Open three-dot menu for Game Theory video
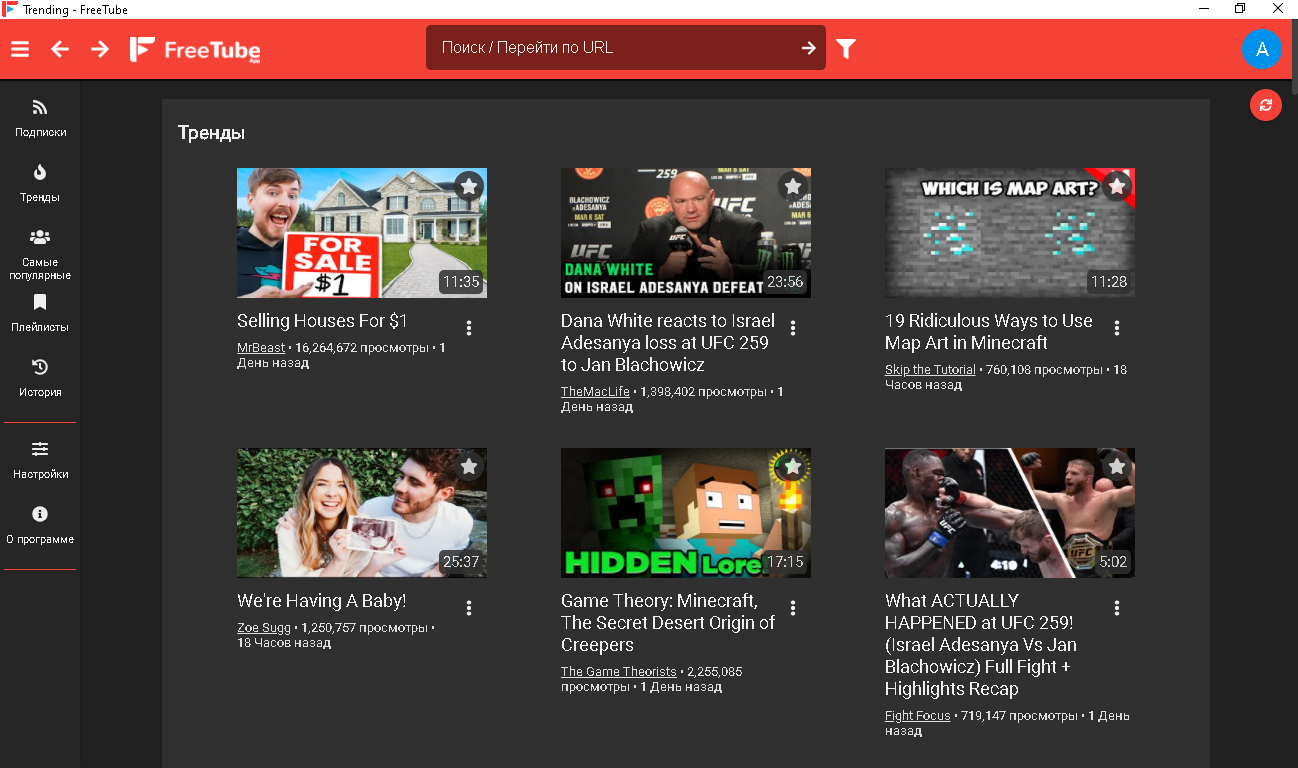This screenshot has height=768, width=1298. [793, 608]
